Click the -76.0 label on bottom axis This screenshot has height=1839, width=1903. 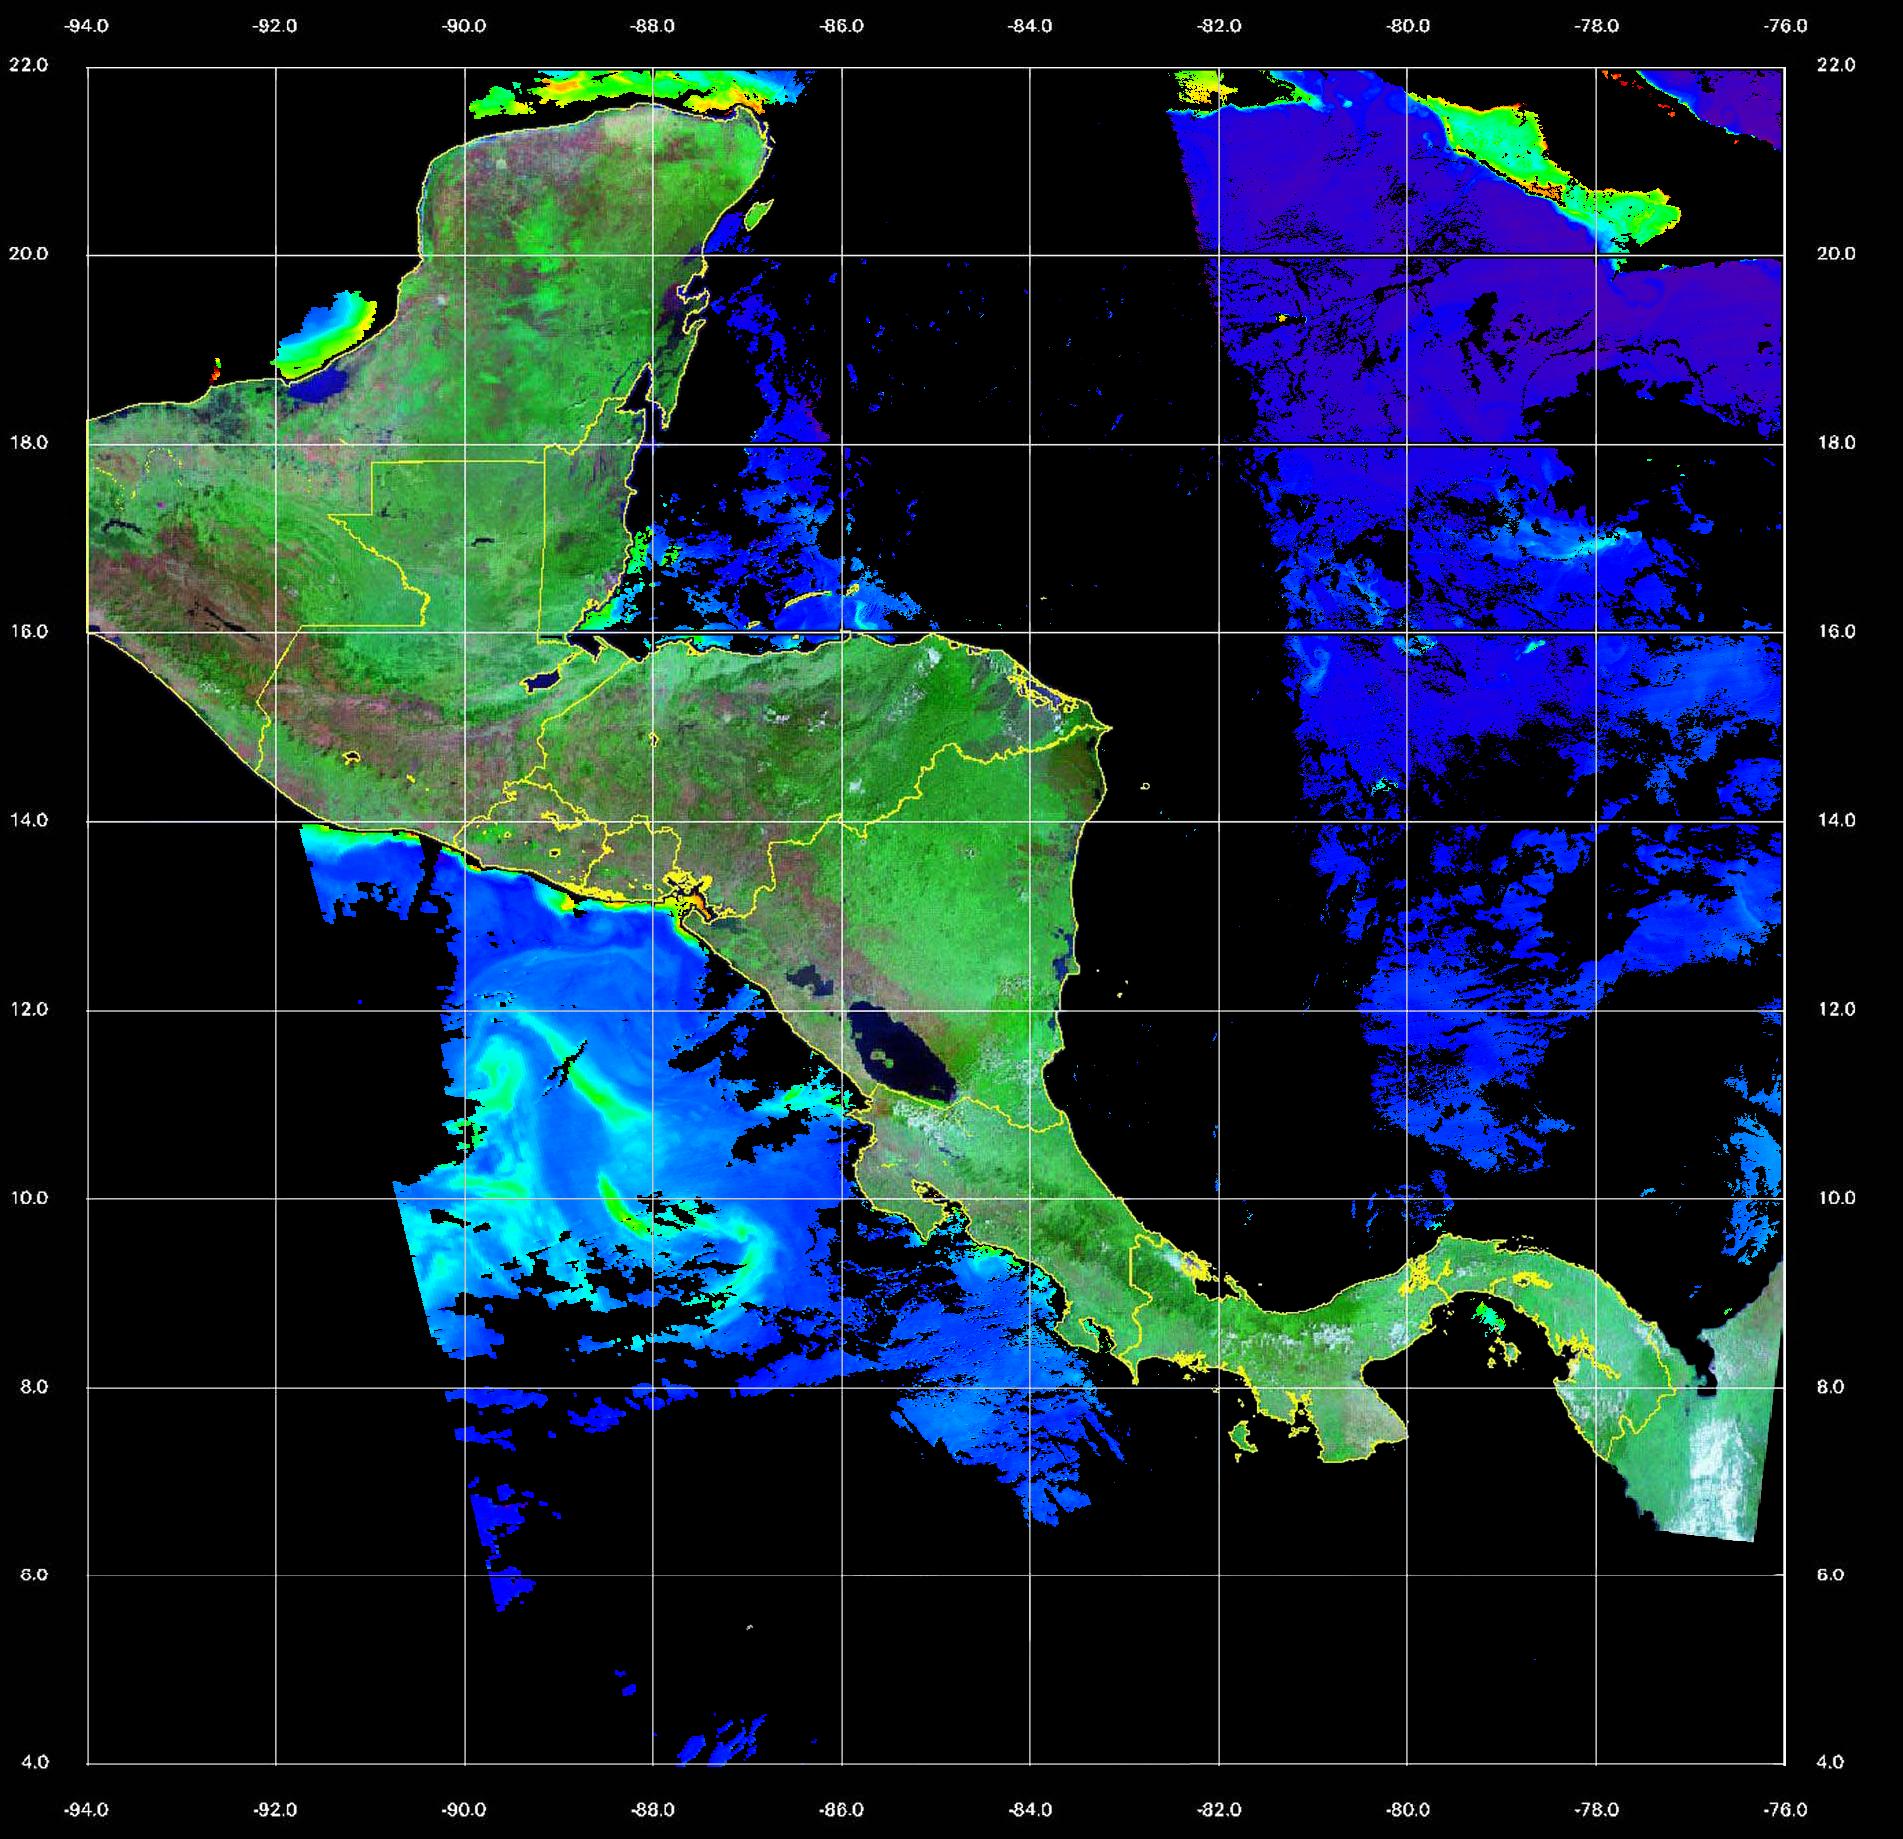1786,1810
